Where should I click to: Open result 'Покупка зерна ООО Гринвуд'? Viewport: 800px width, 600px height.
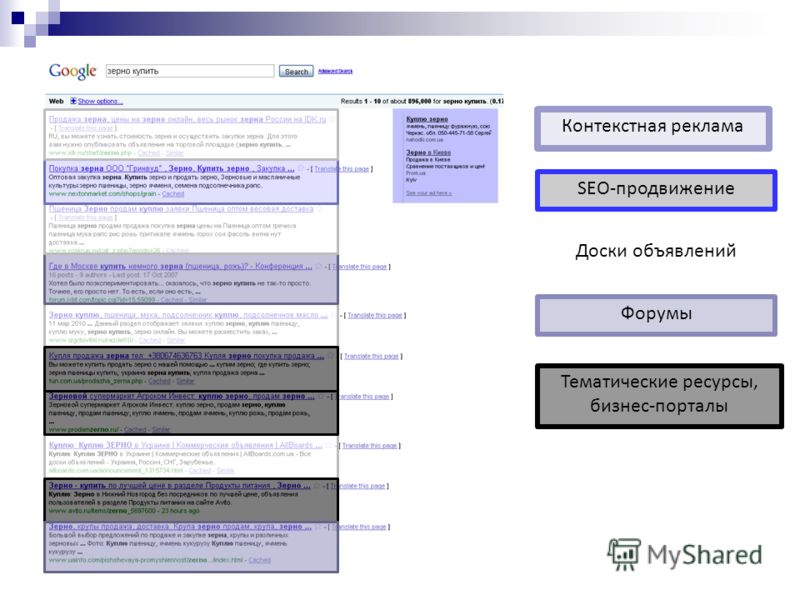point(171,168)
